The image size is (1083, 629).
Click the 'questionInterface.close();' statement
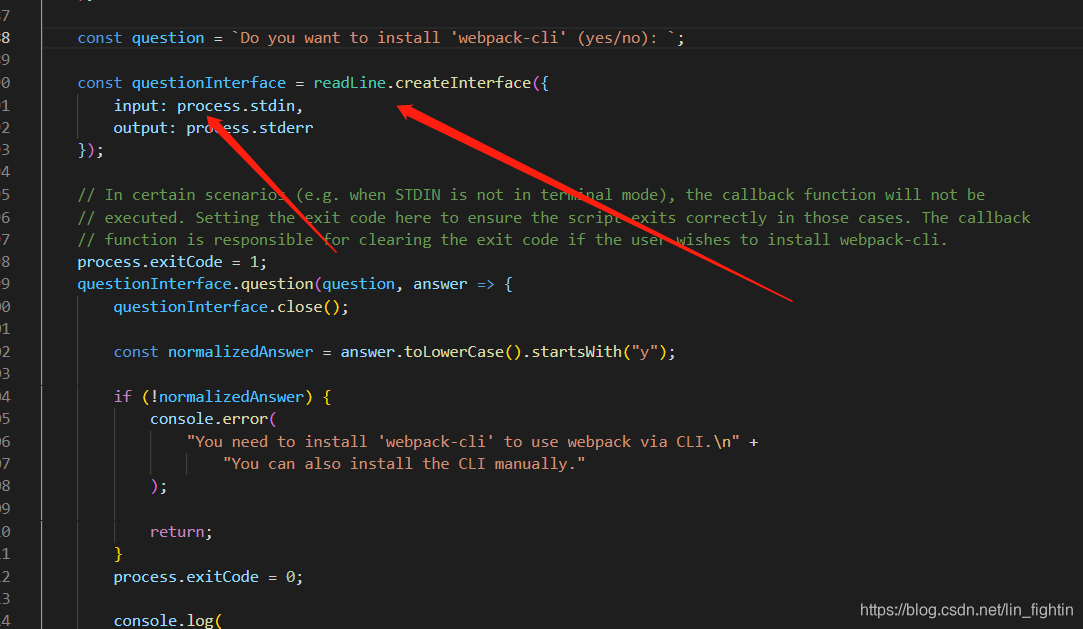(x=231, y=307)
